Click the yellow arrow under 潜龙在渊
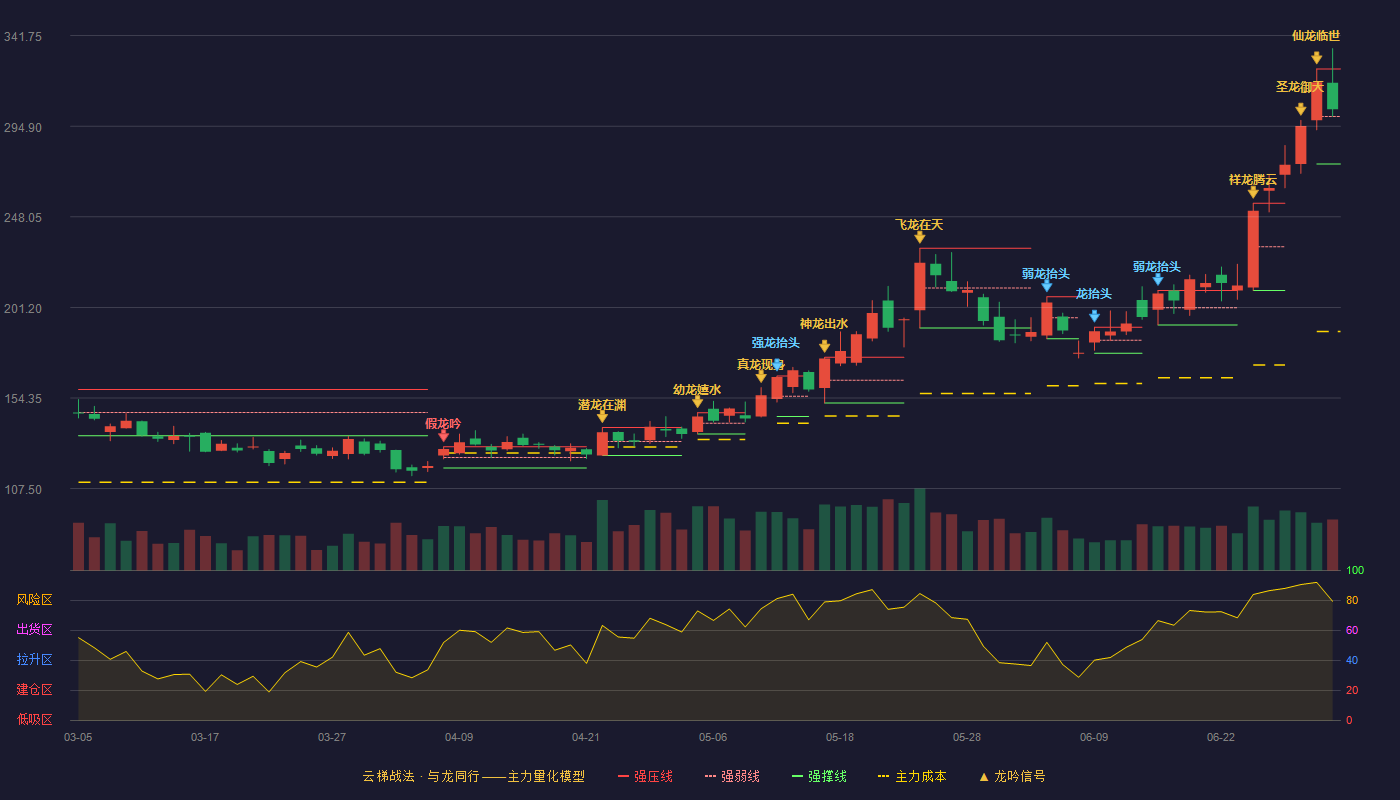 (x=602, y=417)
